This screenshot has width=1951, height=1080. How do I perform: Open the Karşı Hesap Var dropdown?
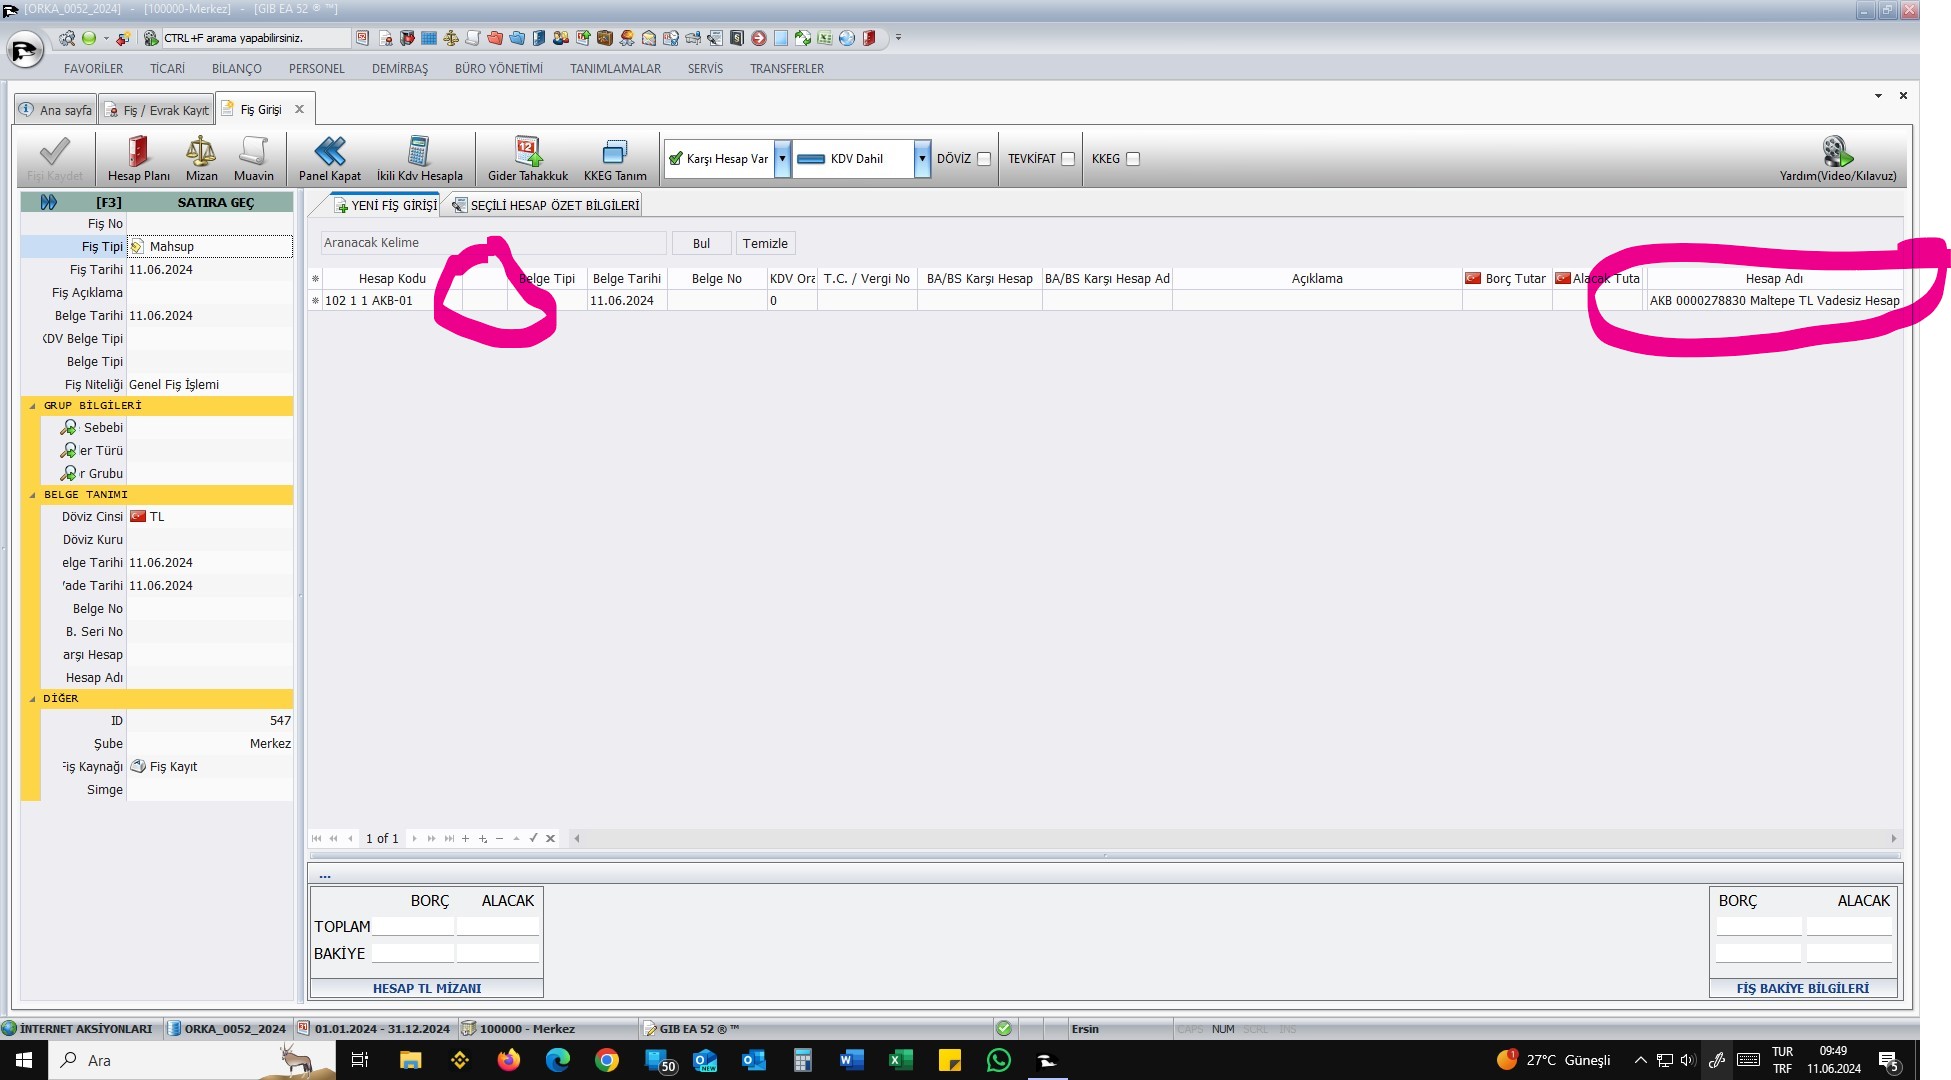782,159
